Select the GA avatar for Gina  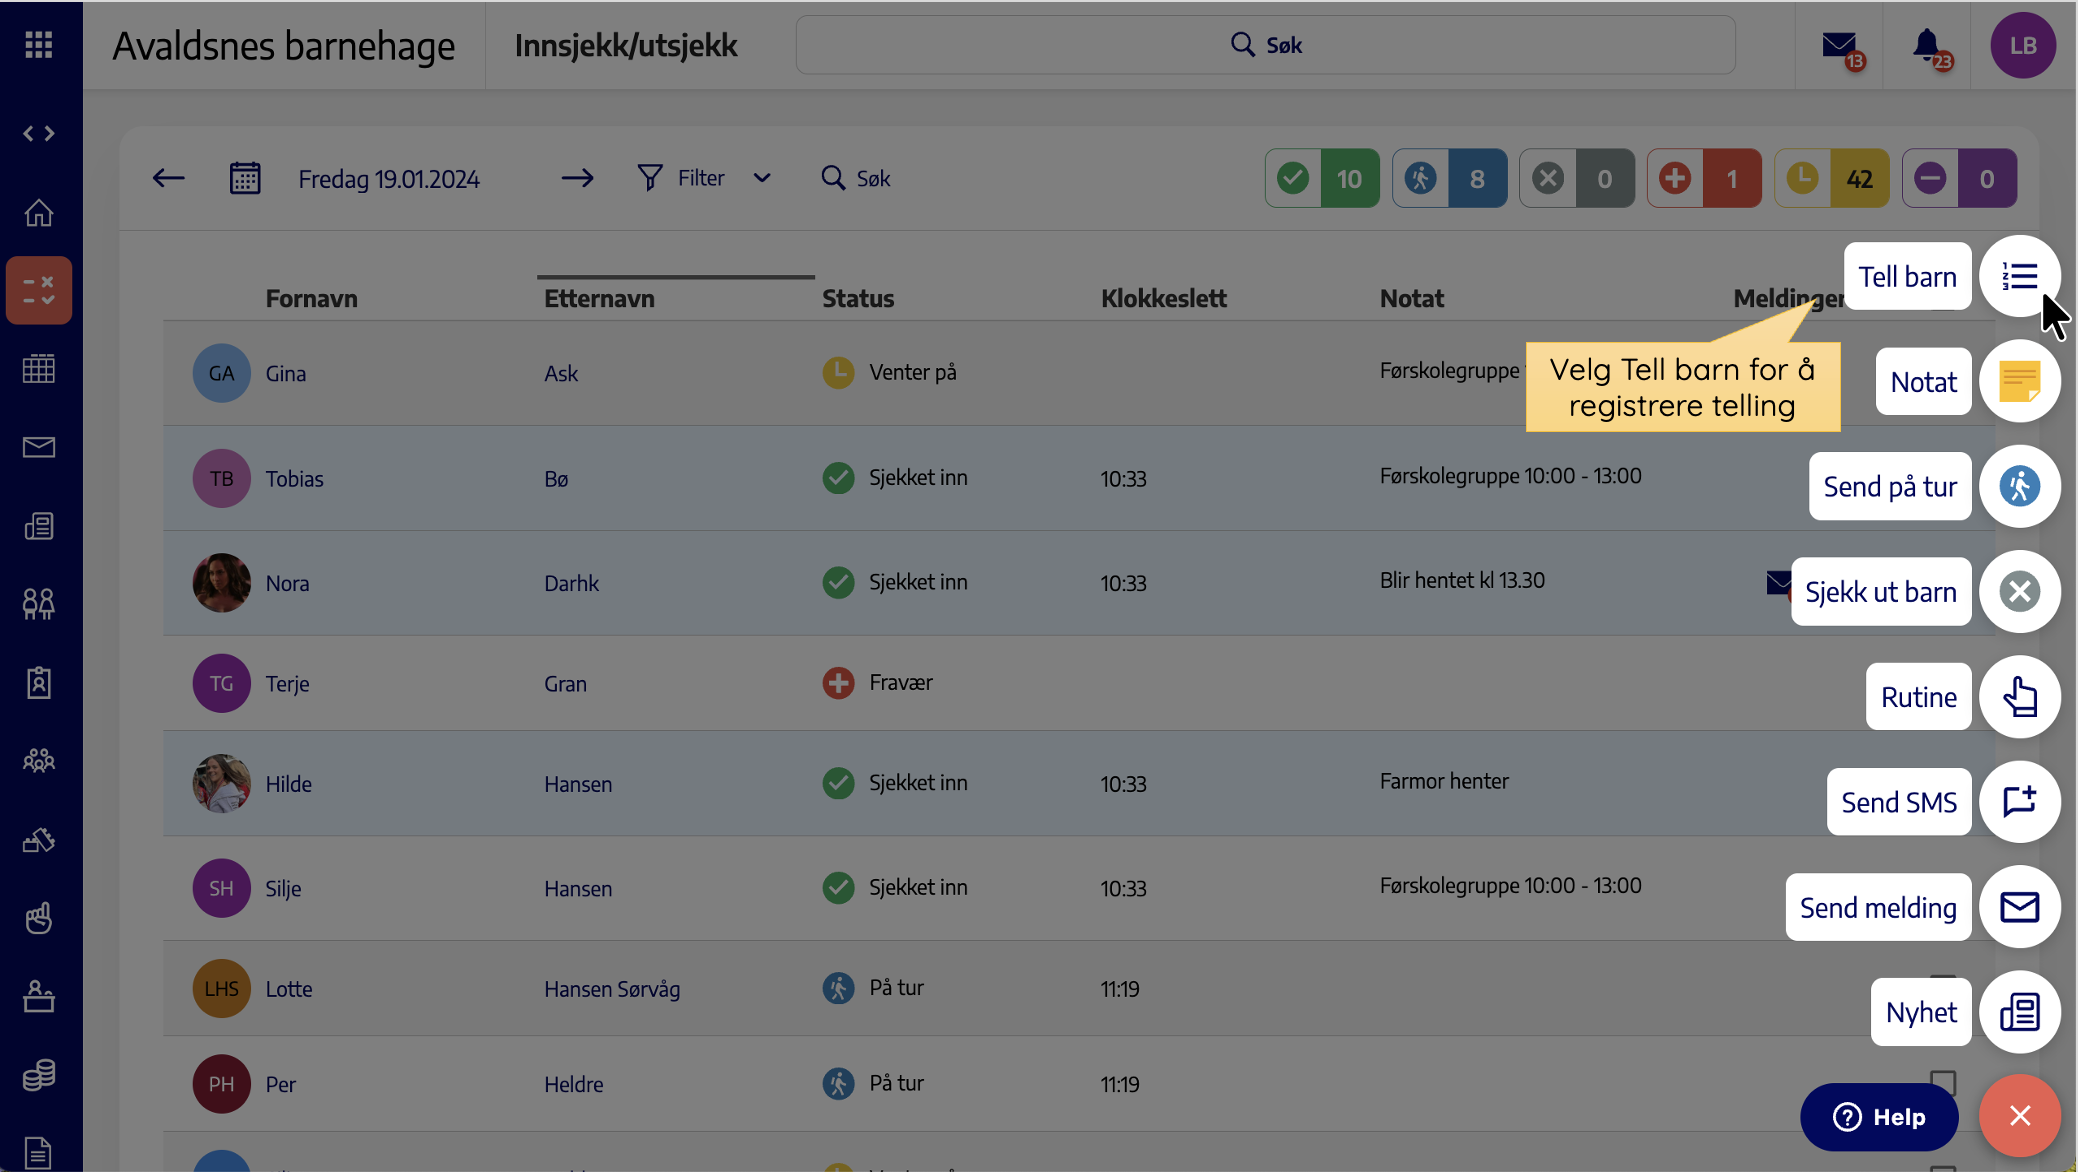coord(221,373)
